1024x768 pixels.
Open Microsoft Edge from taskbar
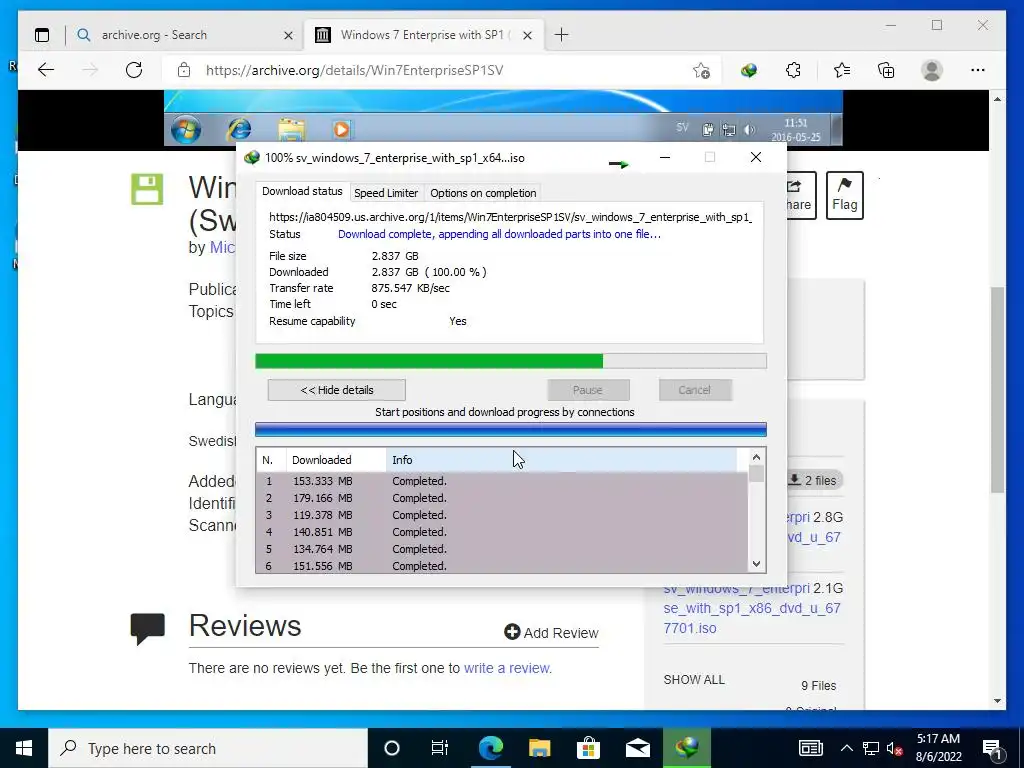tap(491, 748)
